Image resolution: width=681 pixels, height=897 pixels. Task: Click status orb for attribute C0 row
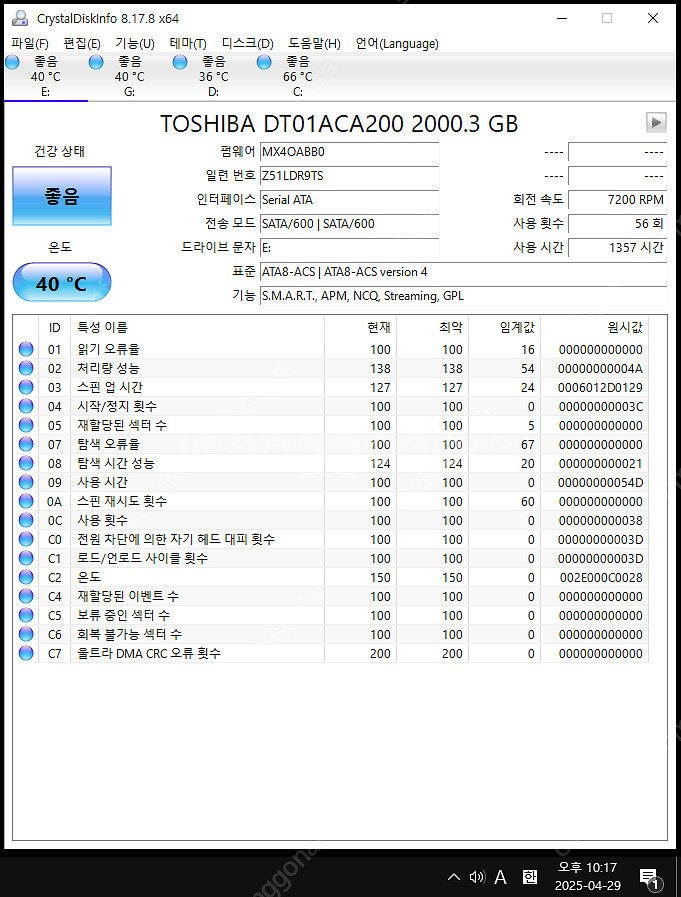26,539
